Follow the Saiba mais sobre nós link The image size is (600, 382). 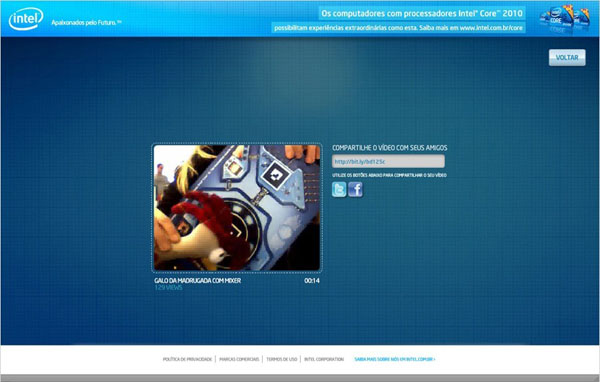(395, 359)
